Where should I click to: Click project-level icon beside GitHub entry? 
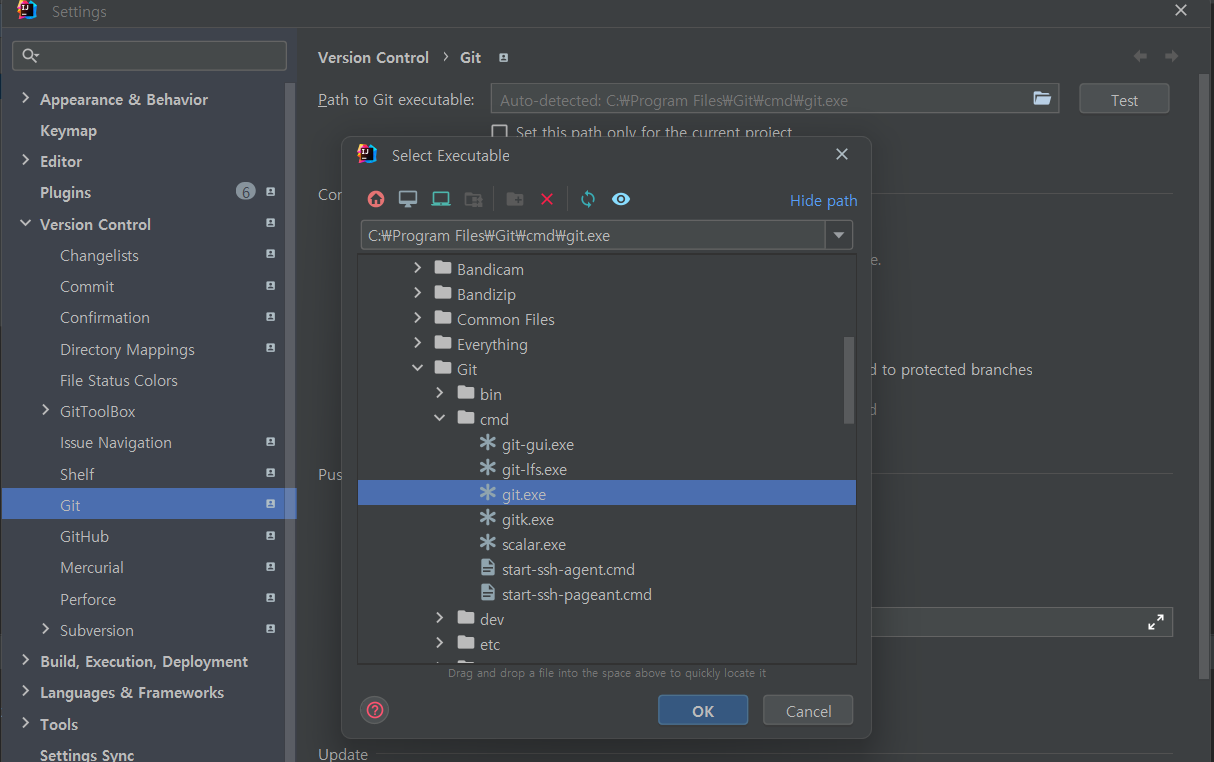(x=271, y=536)
